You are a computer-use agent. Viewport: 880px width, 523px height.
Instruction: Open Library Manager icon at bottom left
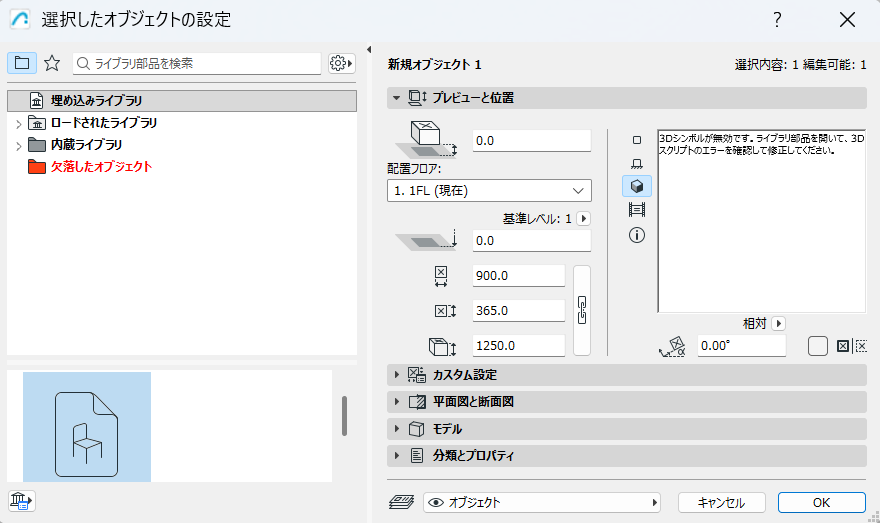click(x=22, y=501)
